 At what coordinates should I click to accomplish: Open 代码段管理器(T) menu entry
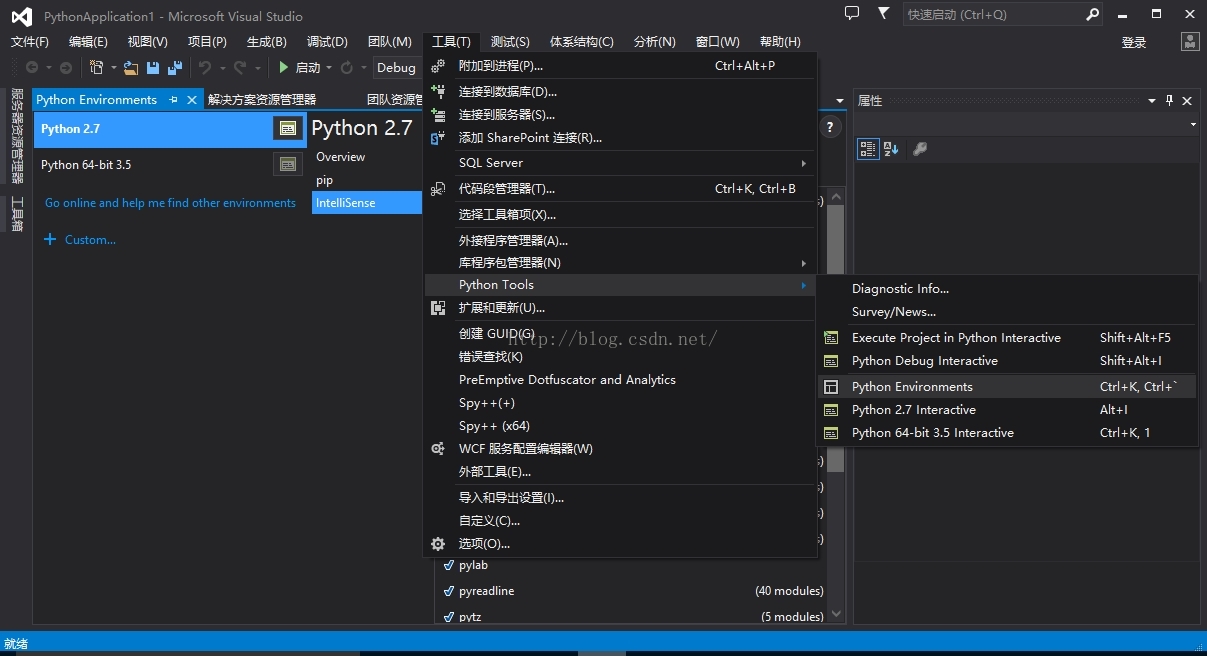coord(620,189)
